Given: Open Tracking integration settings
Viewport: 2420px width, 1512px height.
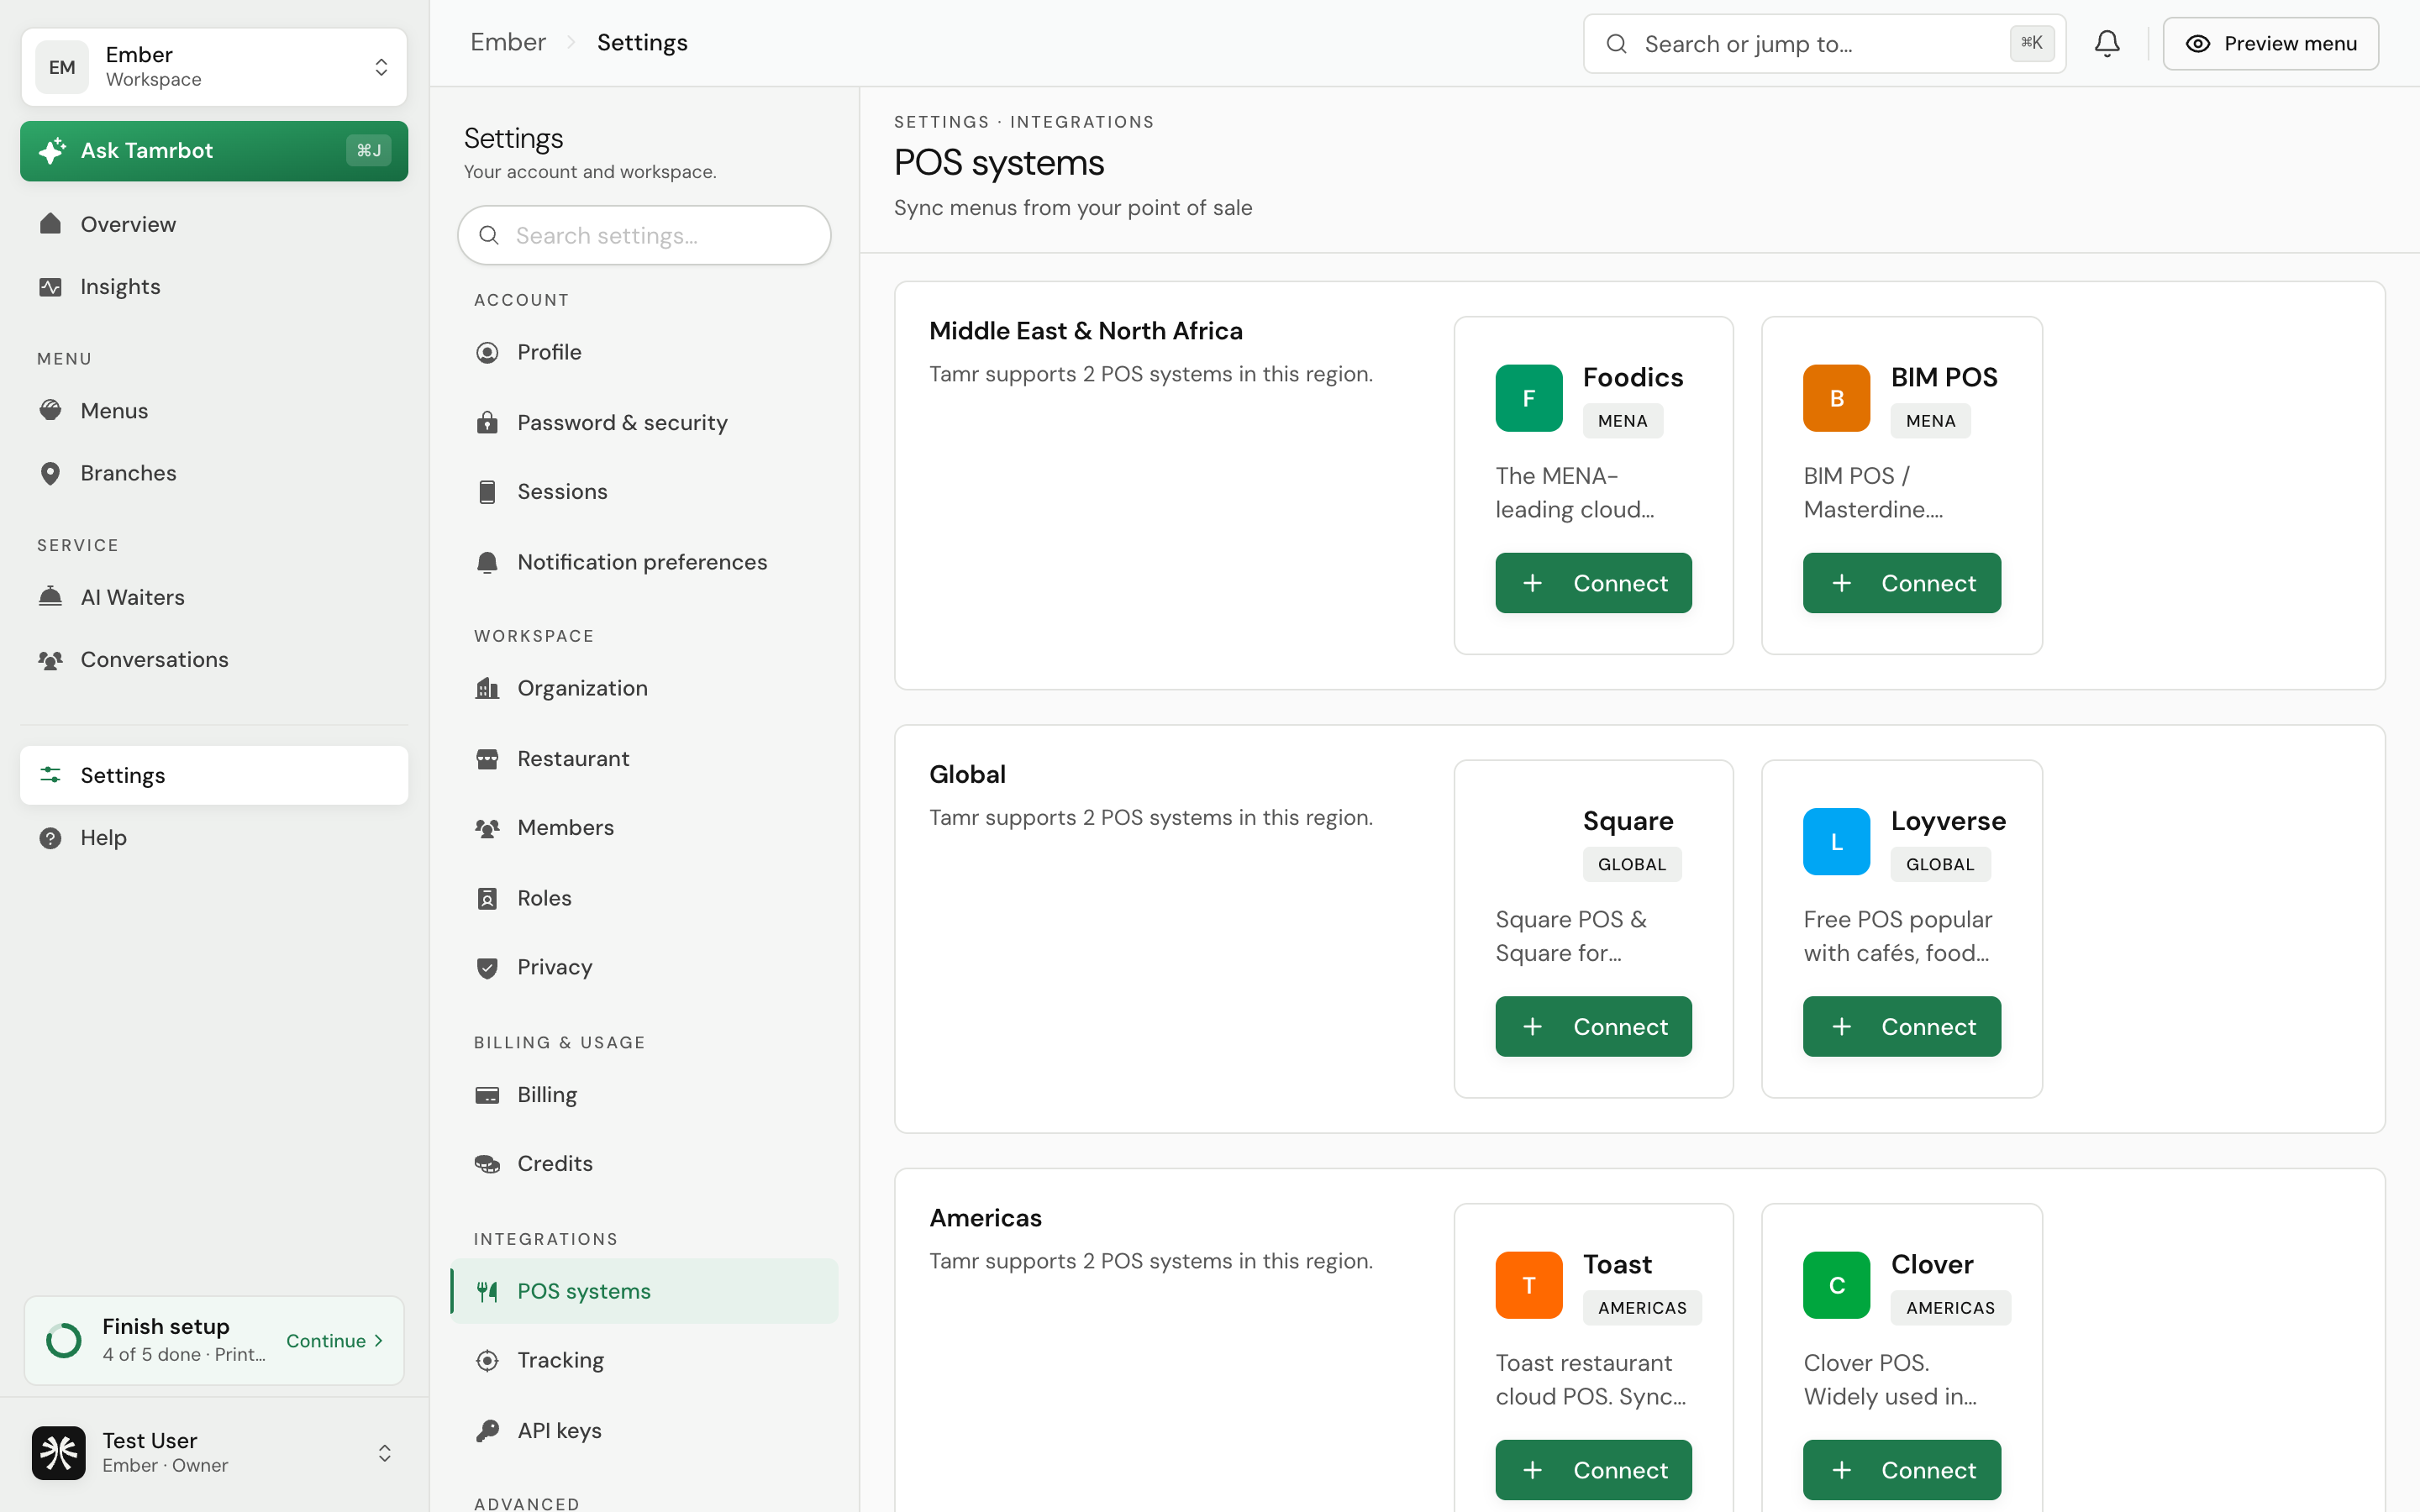Looking at the screenshot, I should [644, 1360].
